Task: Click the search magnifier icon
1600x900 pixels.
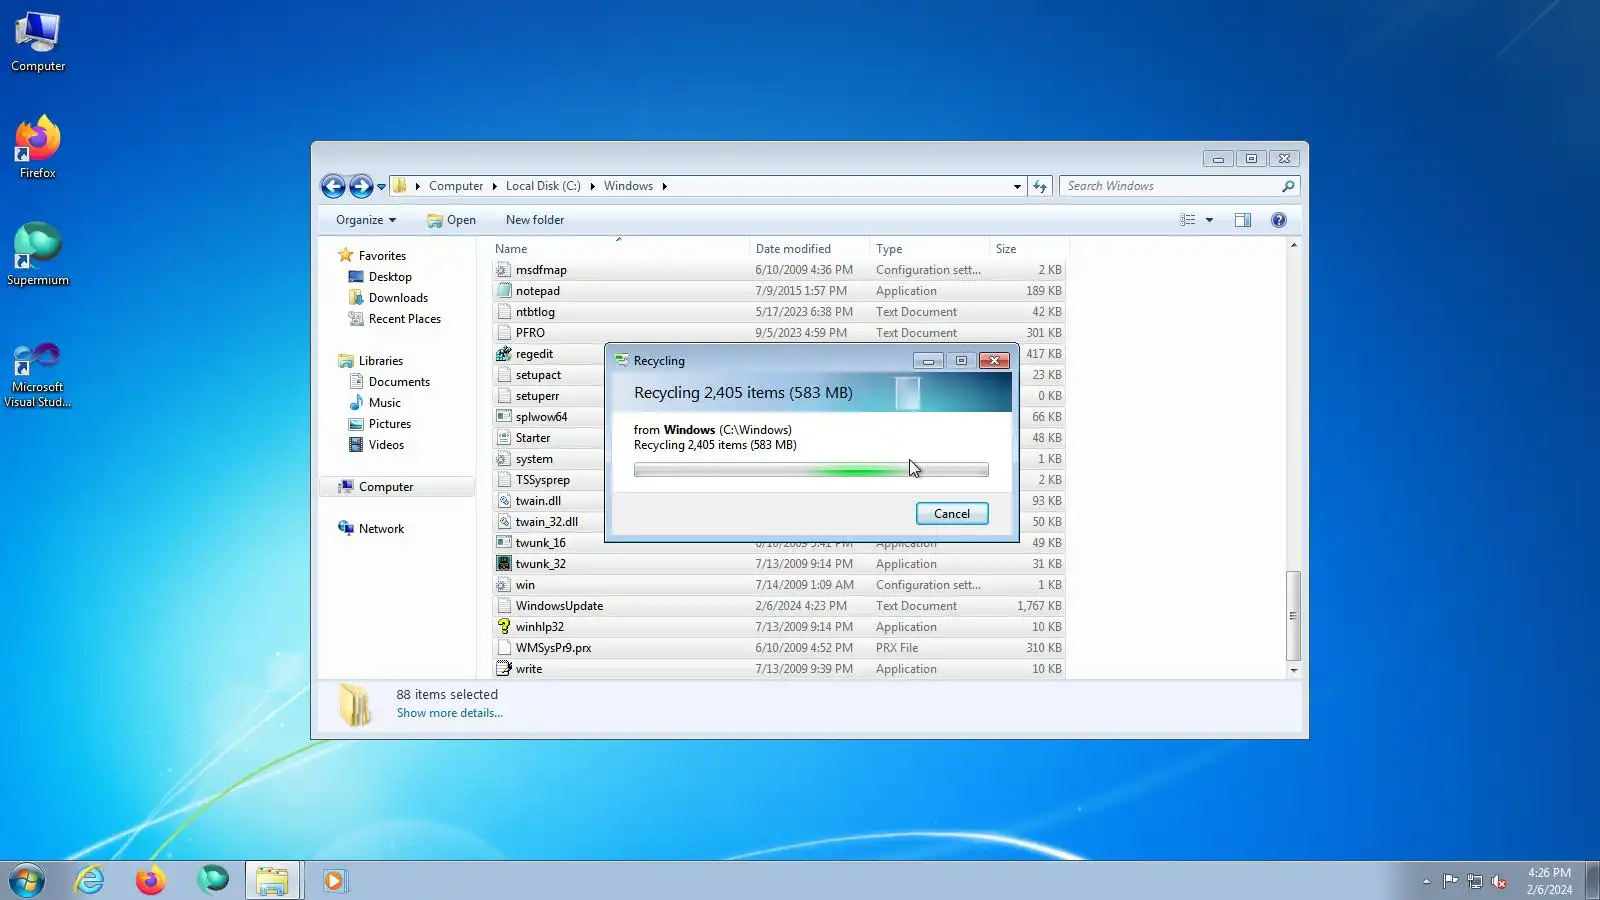Action: (x=1288, y=186)
